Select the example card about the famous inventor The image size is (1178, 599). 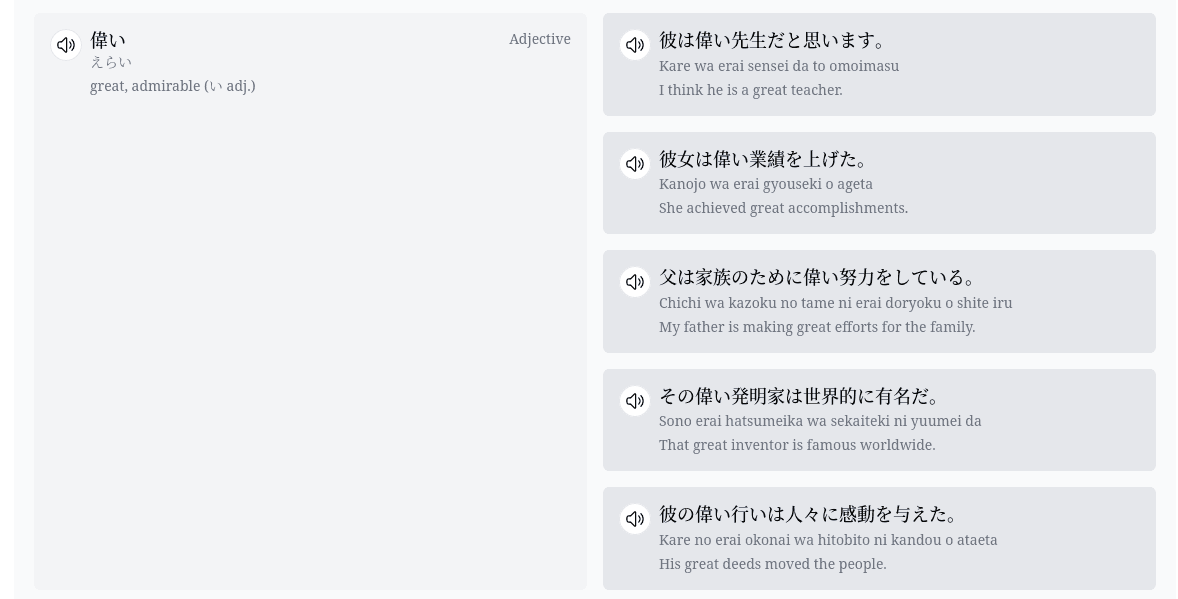click(x=879, y=420)
